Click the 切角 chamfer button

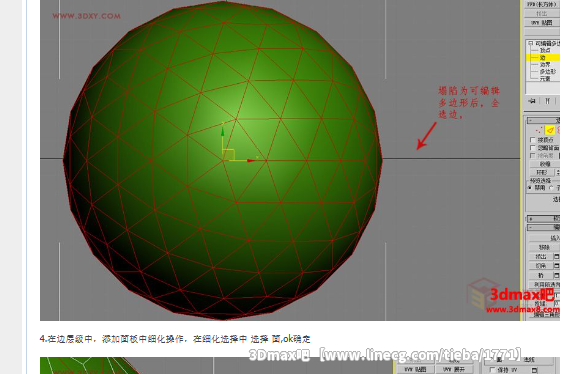point(541,266)
